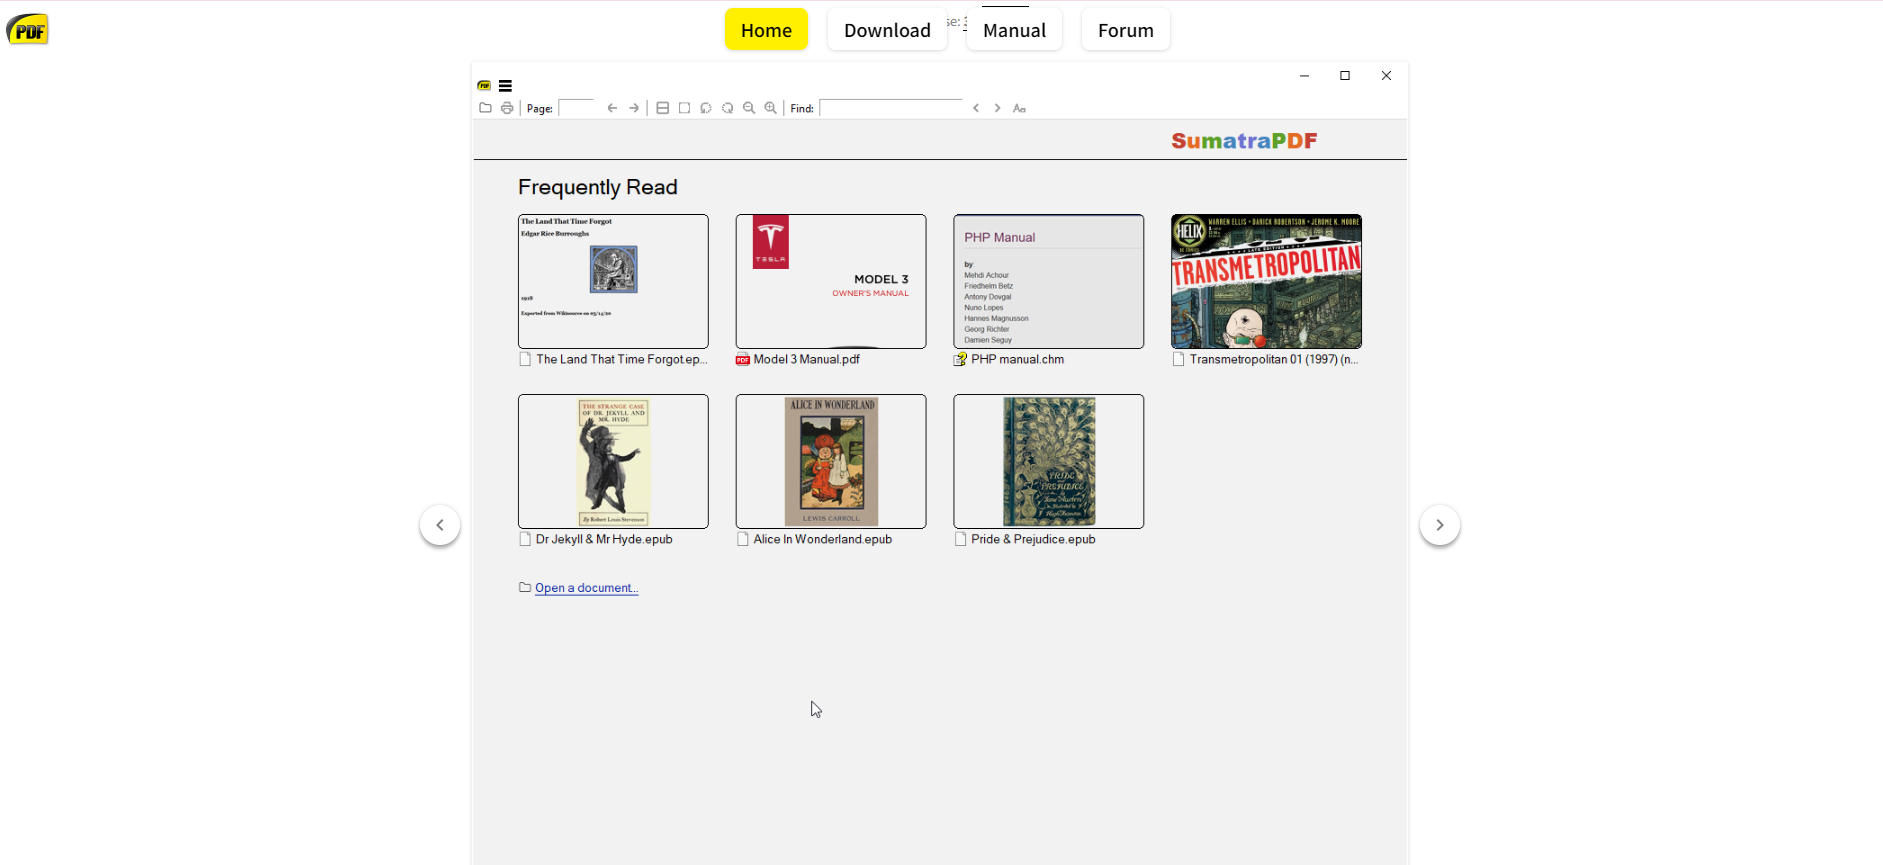Find next match chevron
The height and width of the screenshot is (865, 1883).
coord(997,108)
